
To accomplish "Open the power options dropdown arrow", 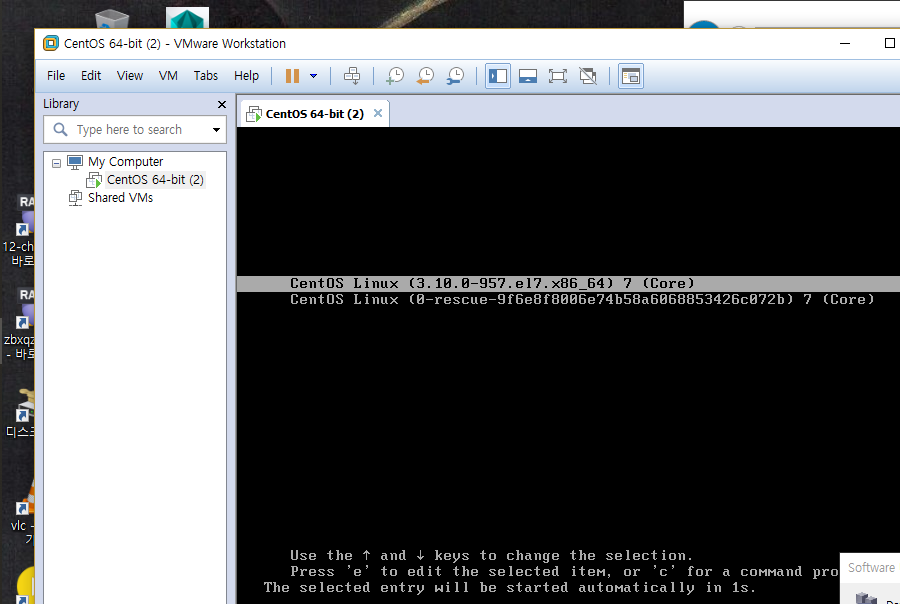I will [x=313, y=76].
